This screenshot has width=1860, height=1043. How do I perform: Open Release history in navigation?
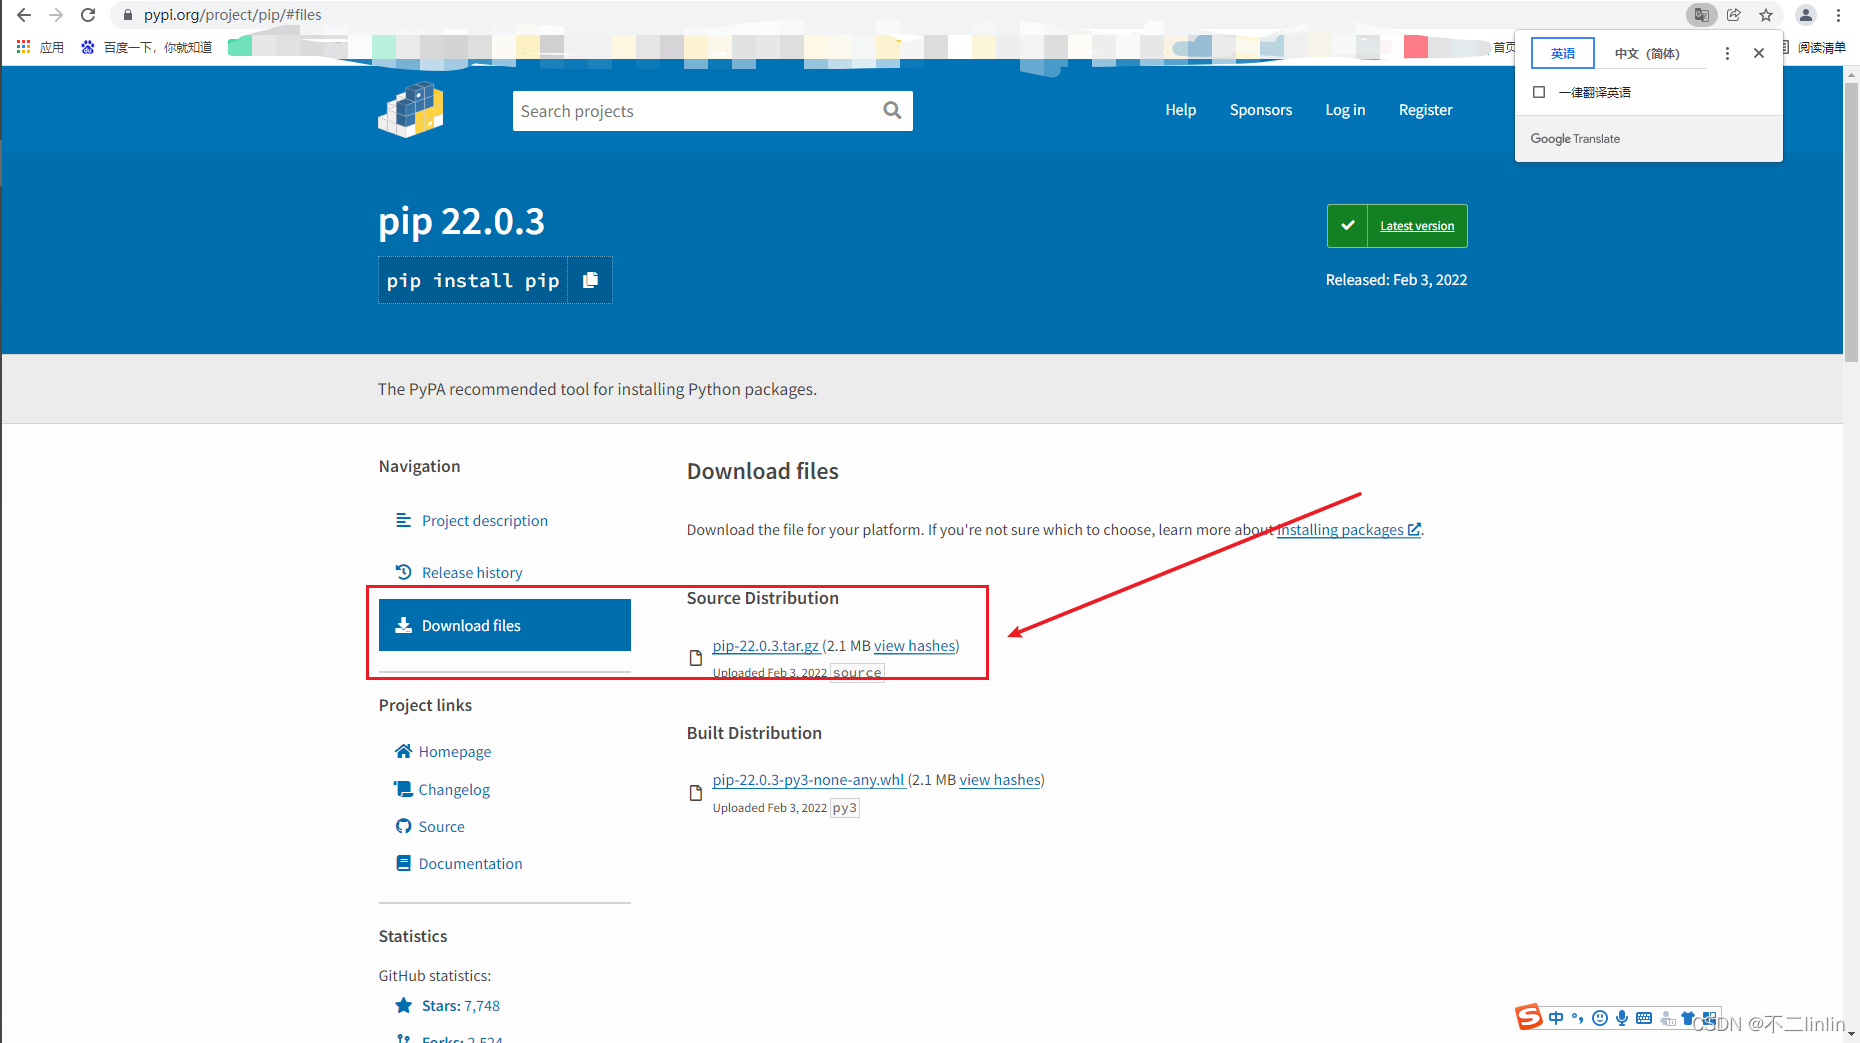(472, 573)
